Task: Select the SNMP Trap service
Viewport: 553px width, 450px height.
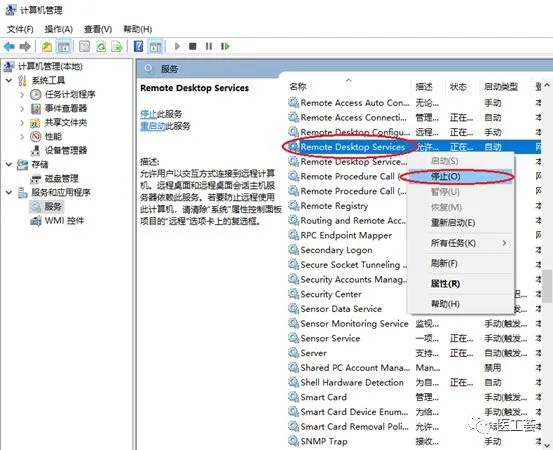Action: pyautogui.click(x=324, y=441)
